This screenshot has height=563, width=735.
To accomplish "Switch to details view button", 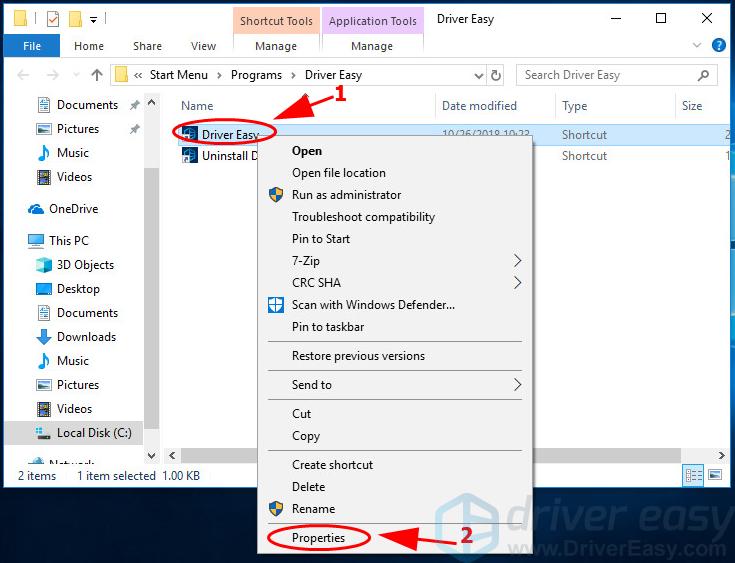I will click(x=693, y=476).
